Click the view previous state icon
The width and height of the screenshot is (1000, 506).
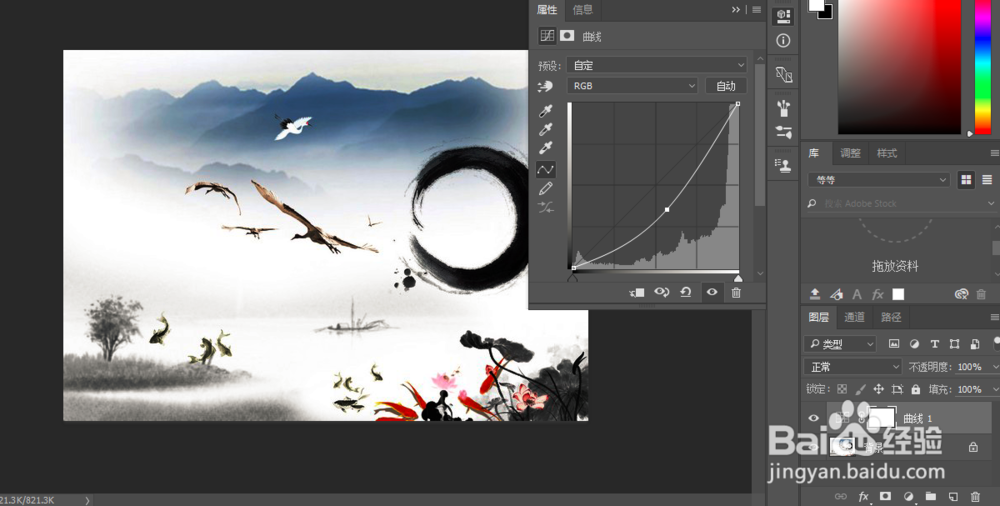pos(661,292)
